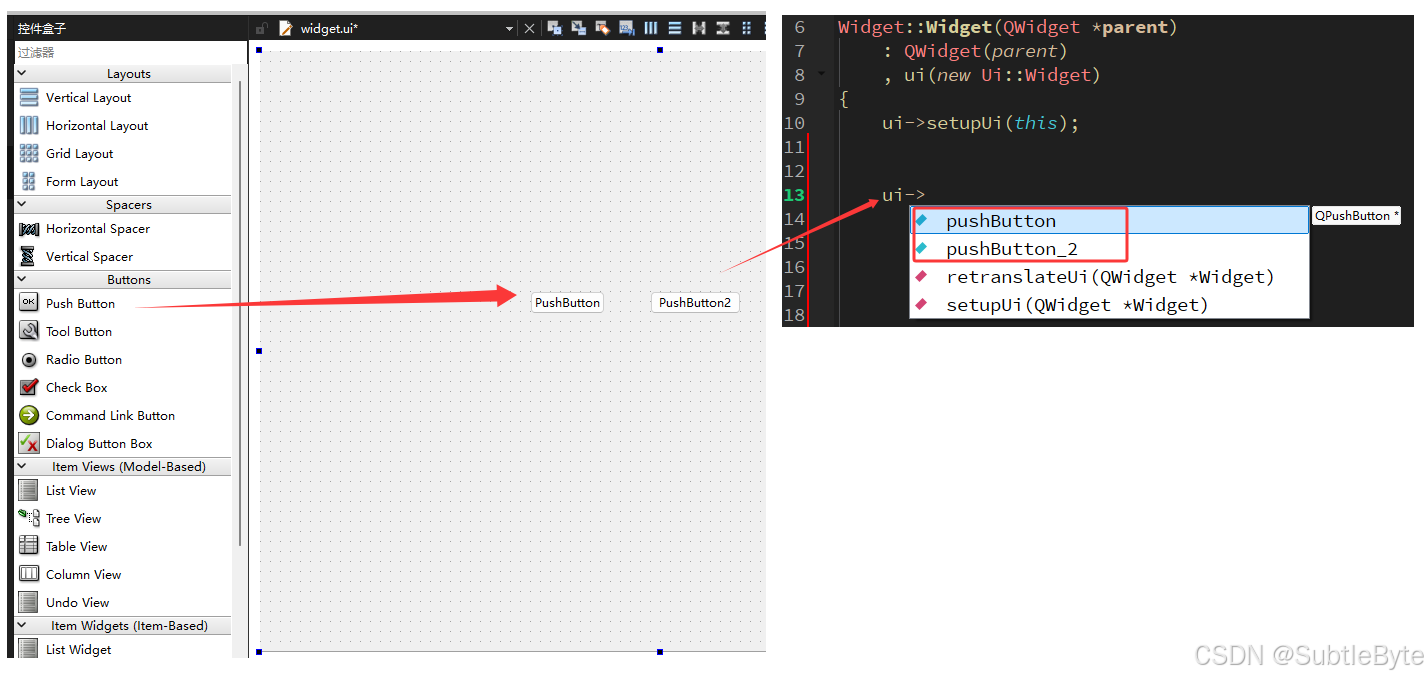Open the widget.ui document dropdown arrow
This screenshot has width=1428, height=681.
(509, 29)
